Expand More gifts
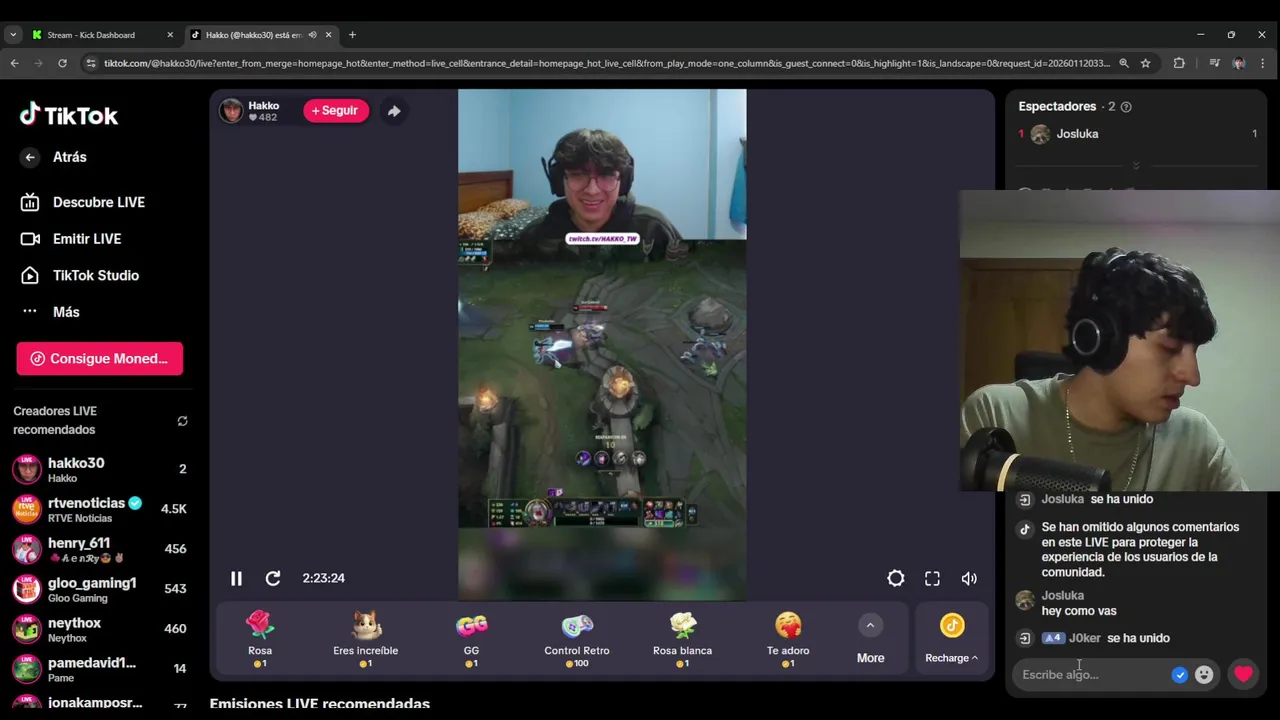The height and width of the screenshot is (720, 1280). click(870, 640)
